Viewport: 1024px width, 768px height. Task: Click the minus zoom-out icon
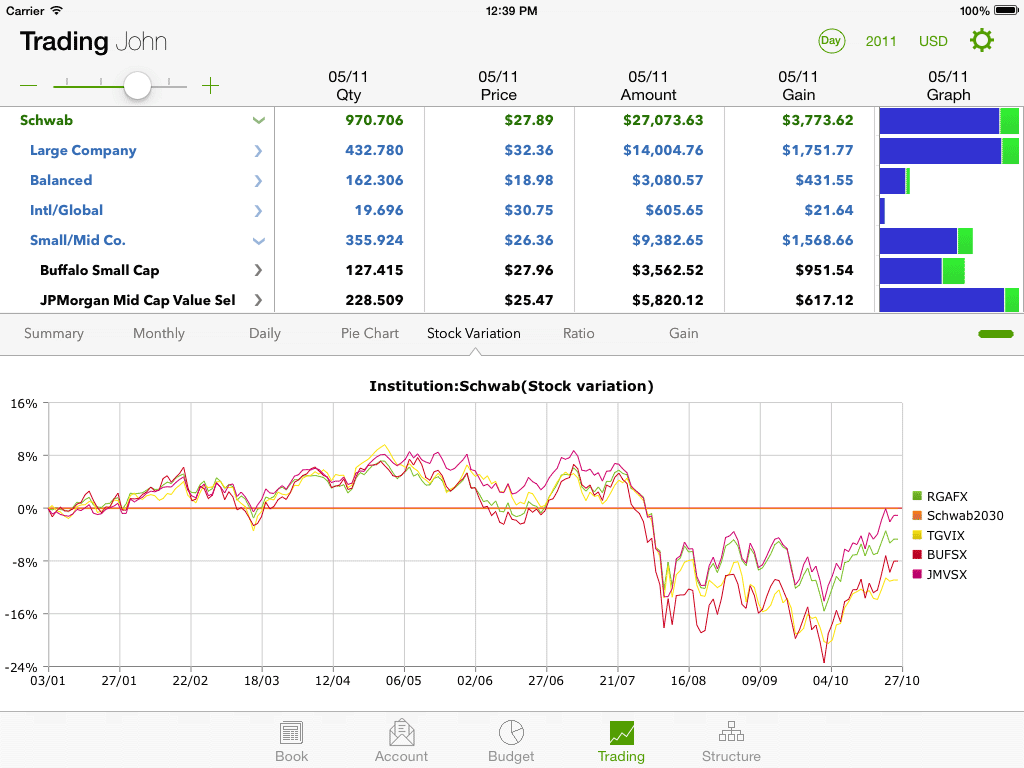click(x=28, y=86)
